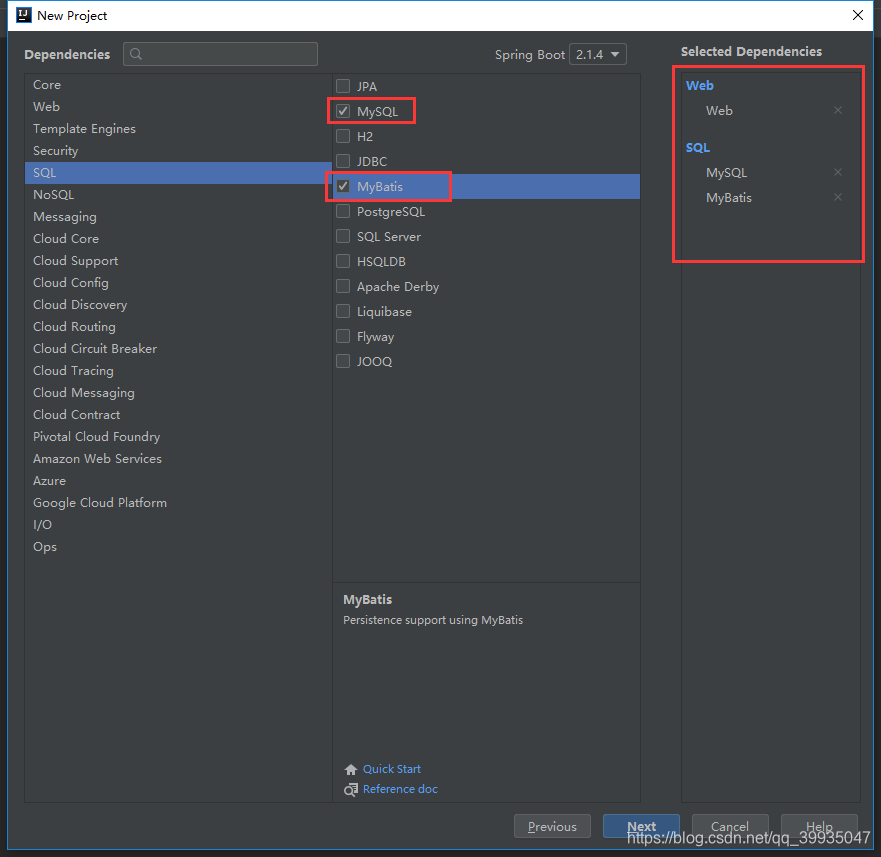Select the Ops category

coord(179,547)
